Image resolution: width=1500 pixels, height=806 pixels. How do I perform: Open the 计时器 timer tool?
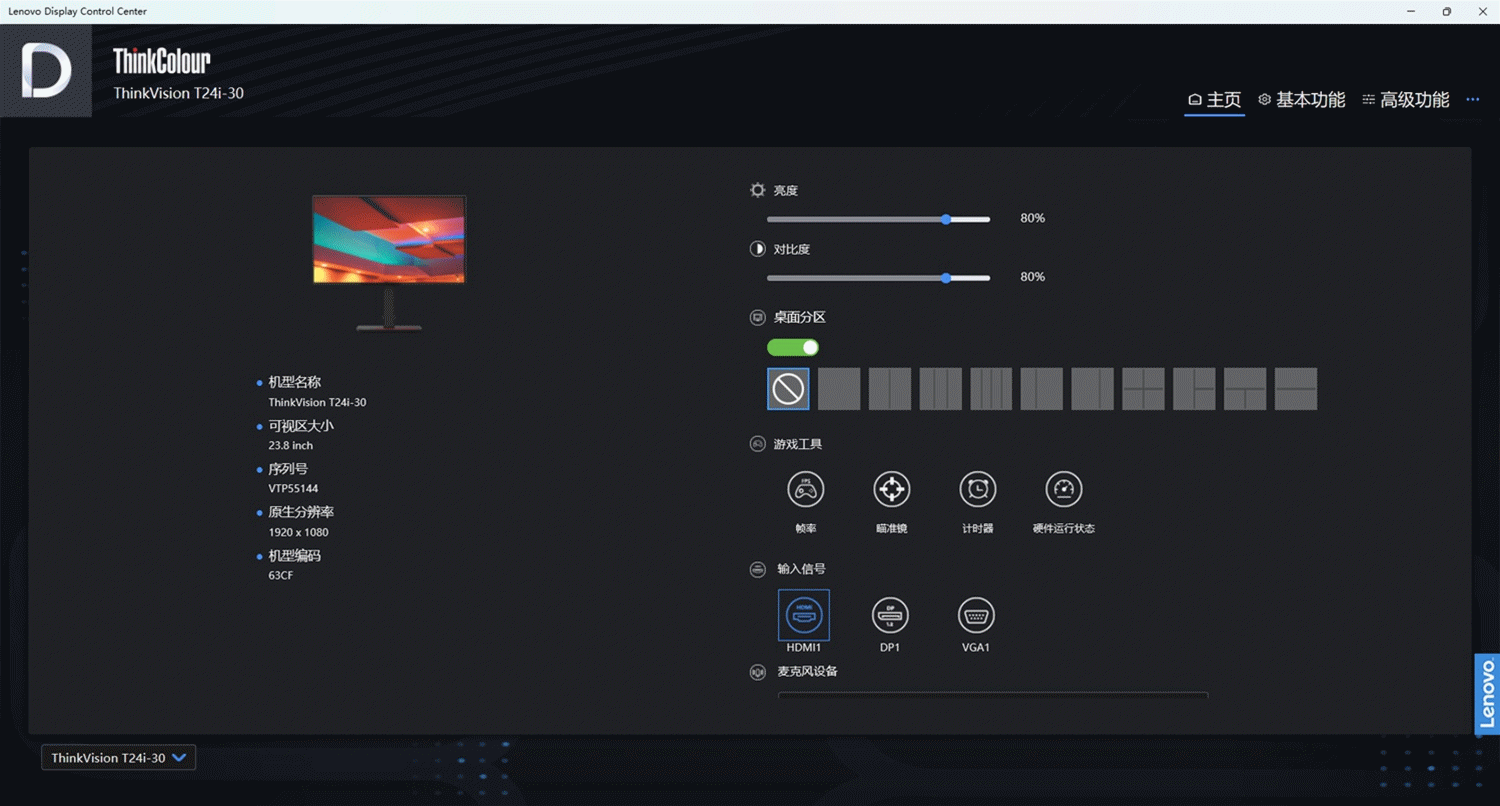click(978, 489)
